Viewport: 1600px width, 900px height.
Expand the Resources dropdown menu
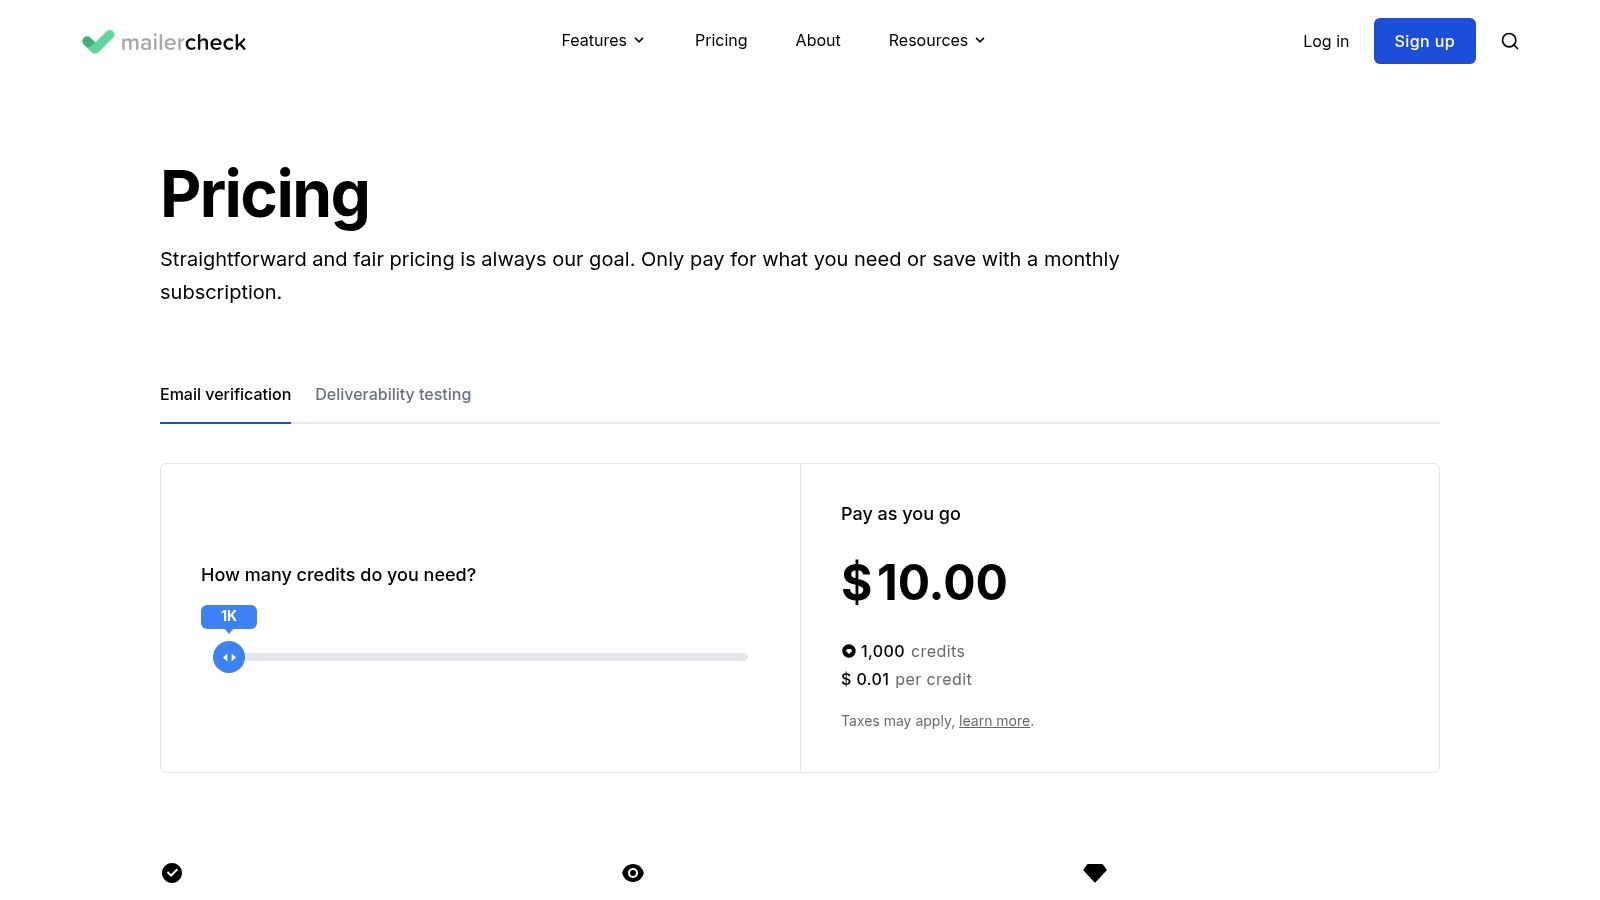click(928, 40)
